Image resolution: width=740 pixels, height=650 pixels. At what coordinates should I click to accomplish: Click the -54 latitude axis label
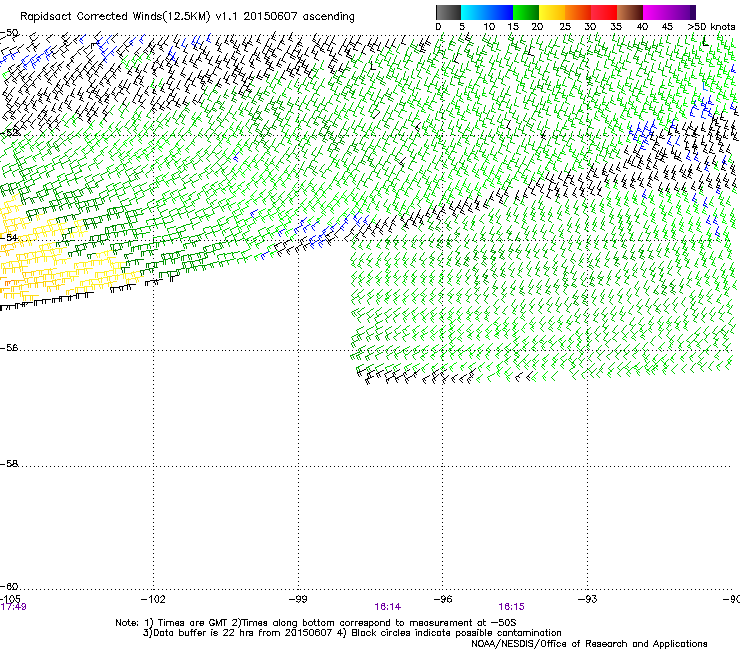[x=9, y=237]
